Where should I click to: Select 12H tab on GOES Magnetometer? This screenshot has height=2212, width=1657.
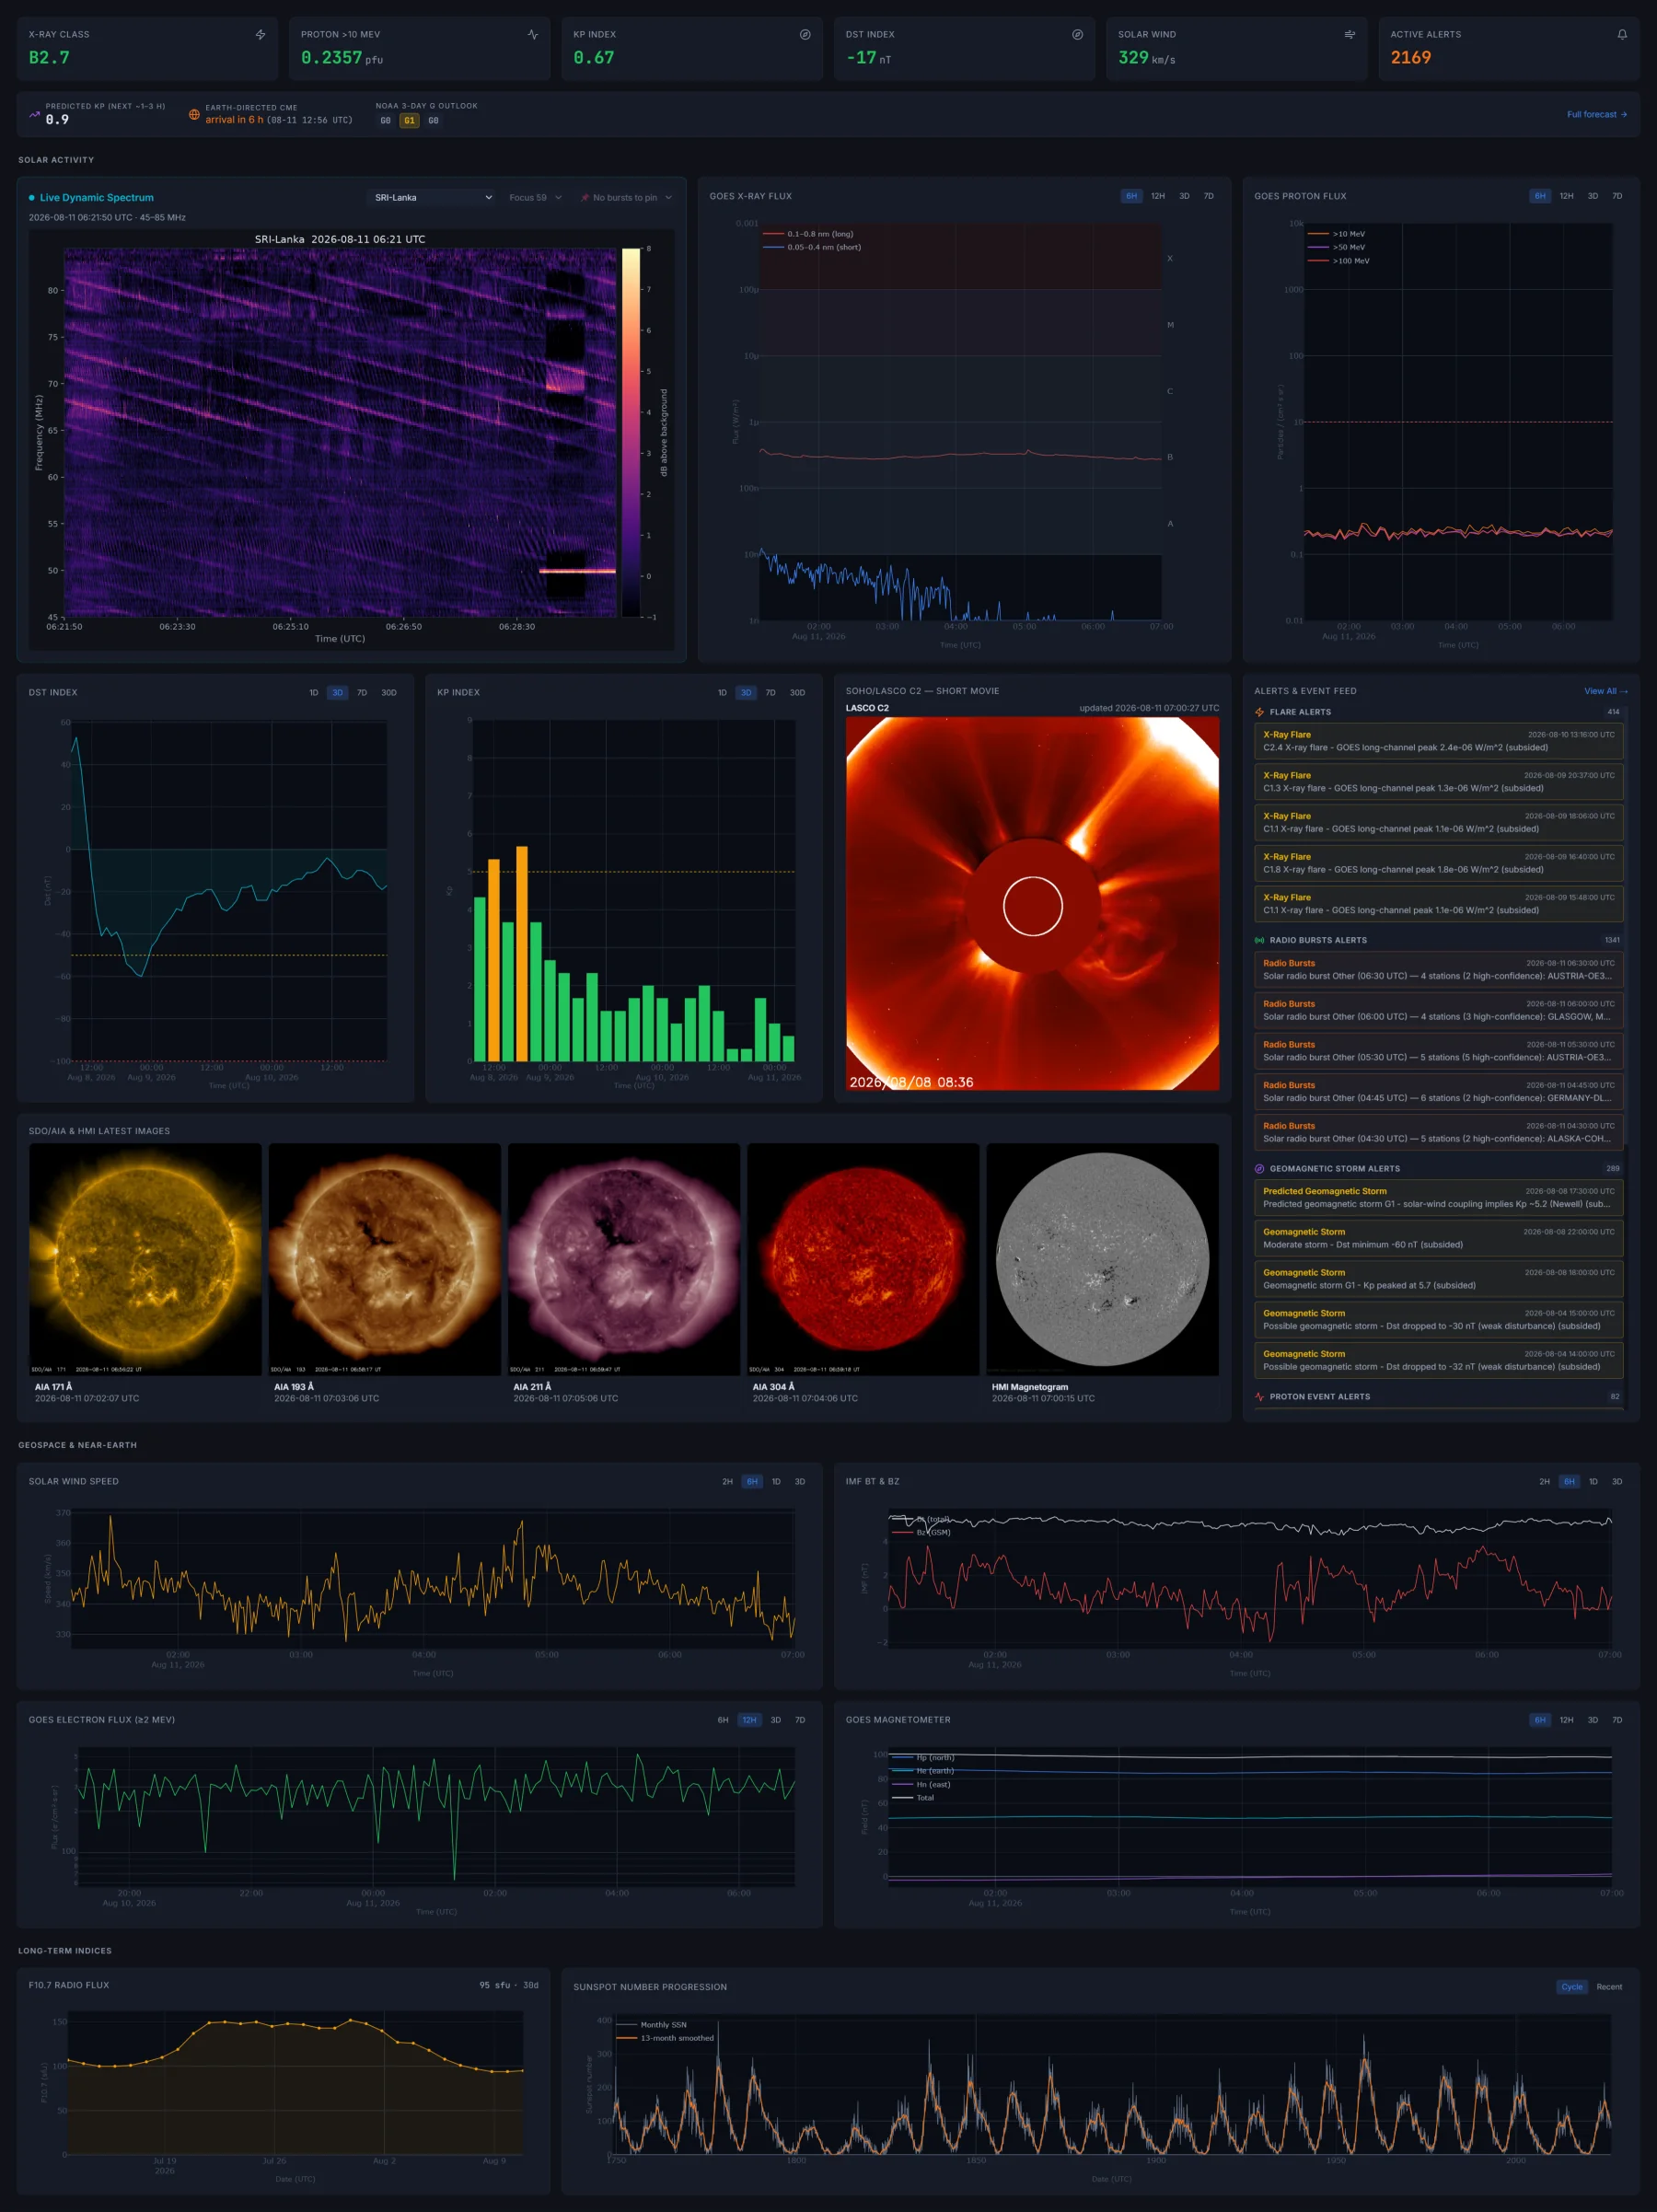click(x=1567, y=1720)
